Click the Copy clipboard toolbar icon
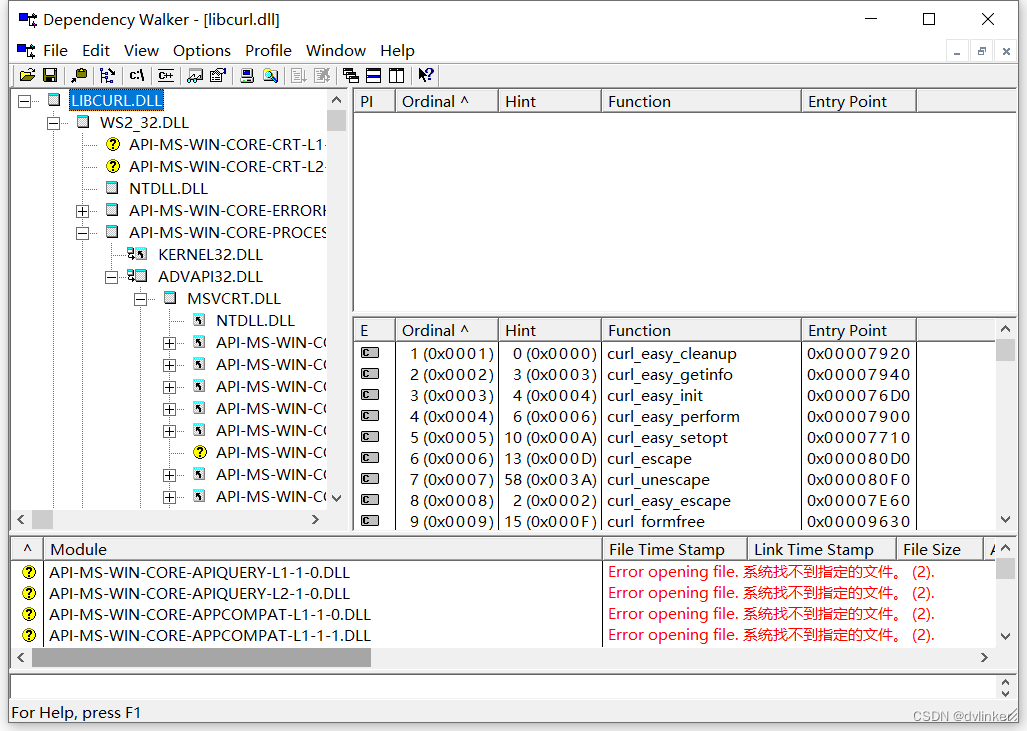The image size is (1027, 731). 79,75
